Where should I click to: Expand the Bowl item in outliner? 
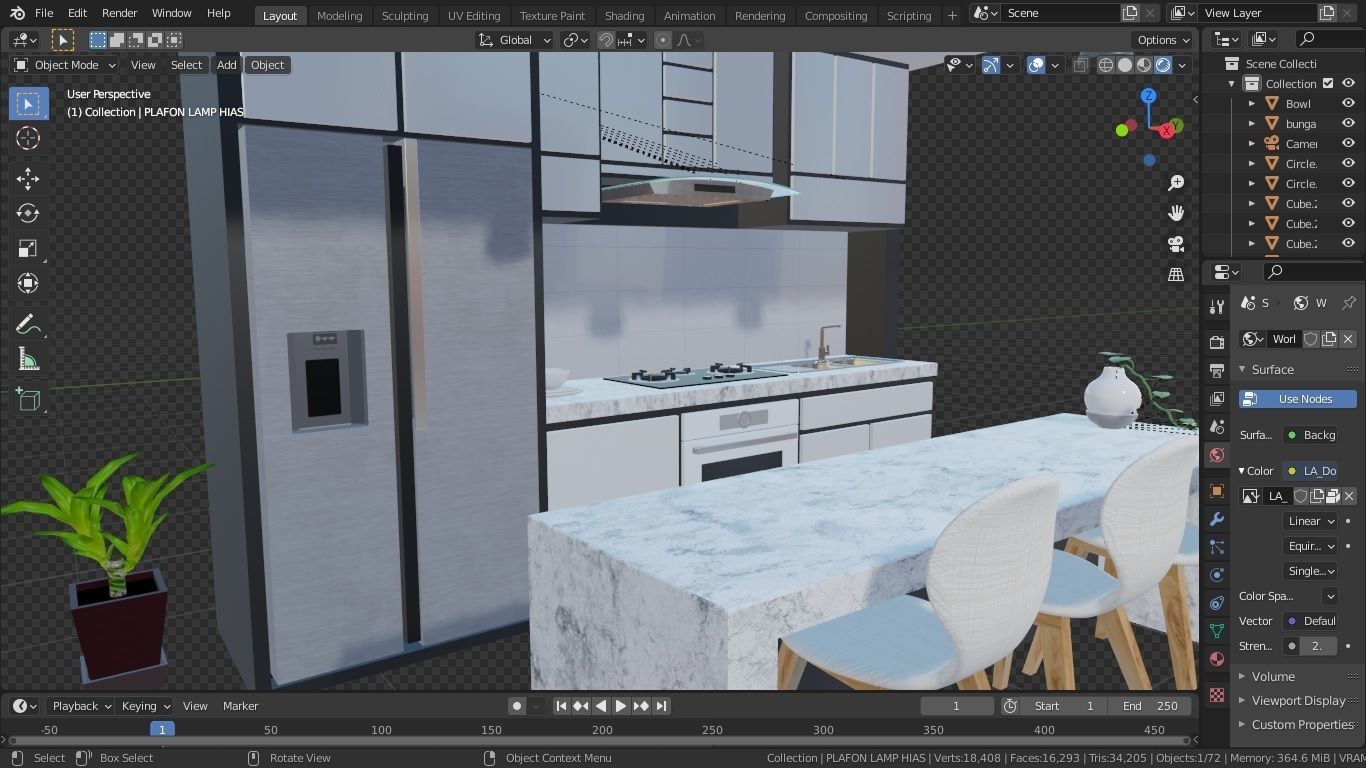point(1252,104)
